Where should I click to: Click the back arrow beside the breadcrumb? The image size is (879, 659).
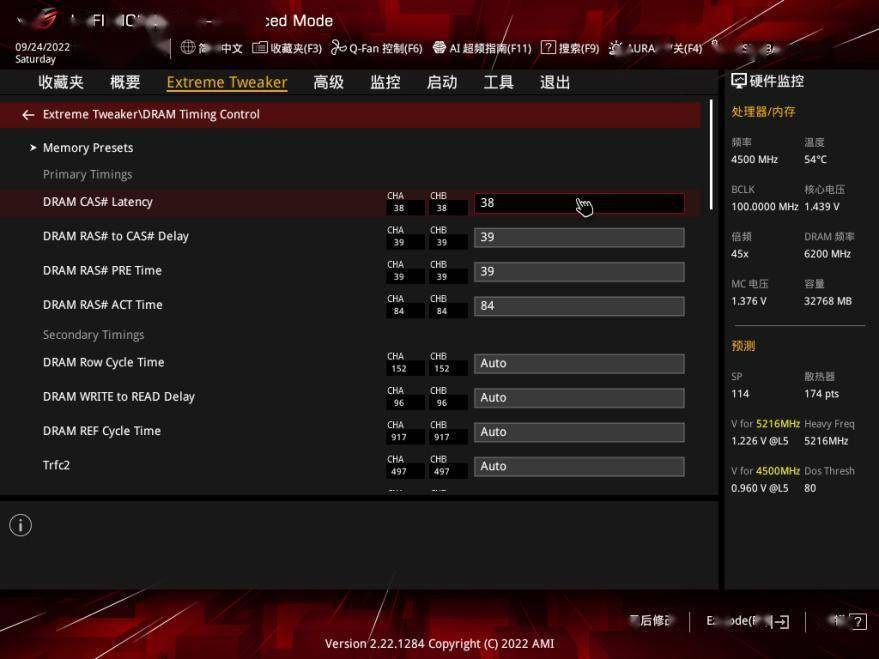coord(28,115)
